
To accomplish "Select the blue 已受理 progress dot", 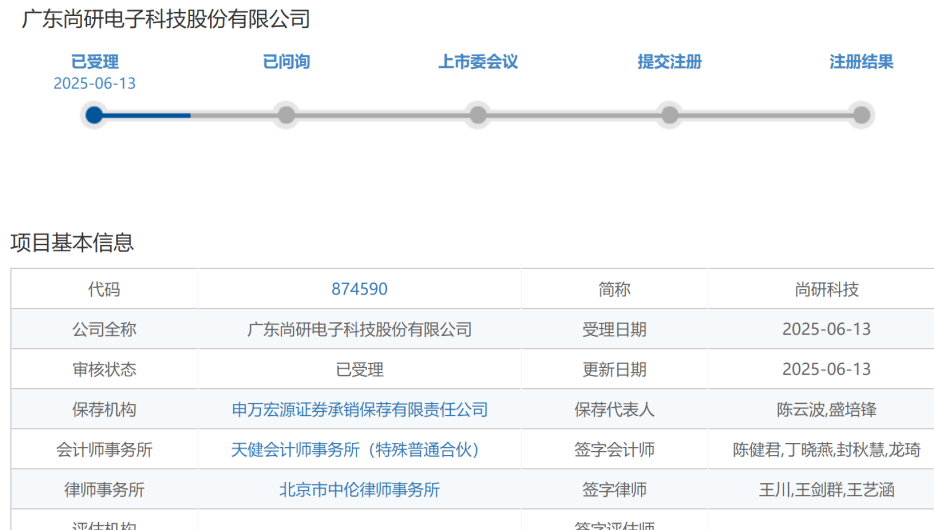I will [x=94, y=115].
